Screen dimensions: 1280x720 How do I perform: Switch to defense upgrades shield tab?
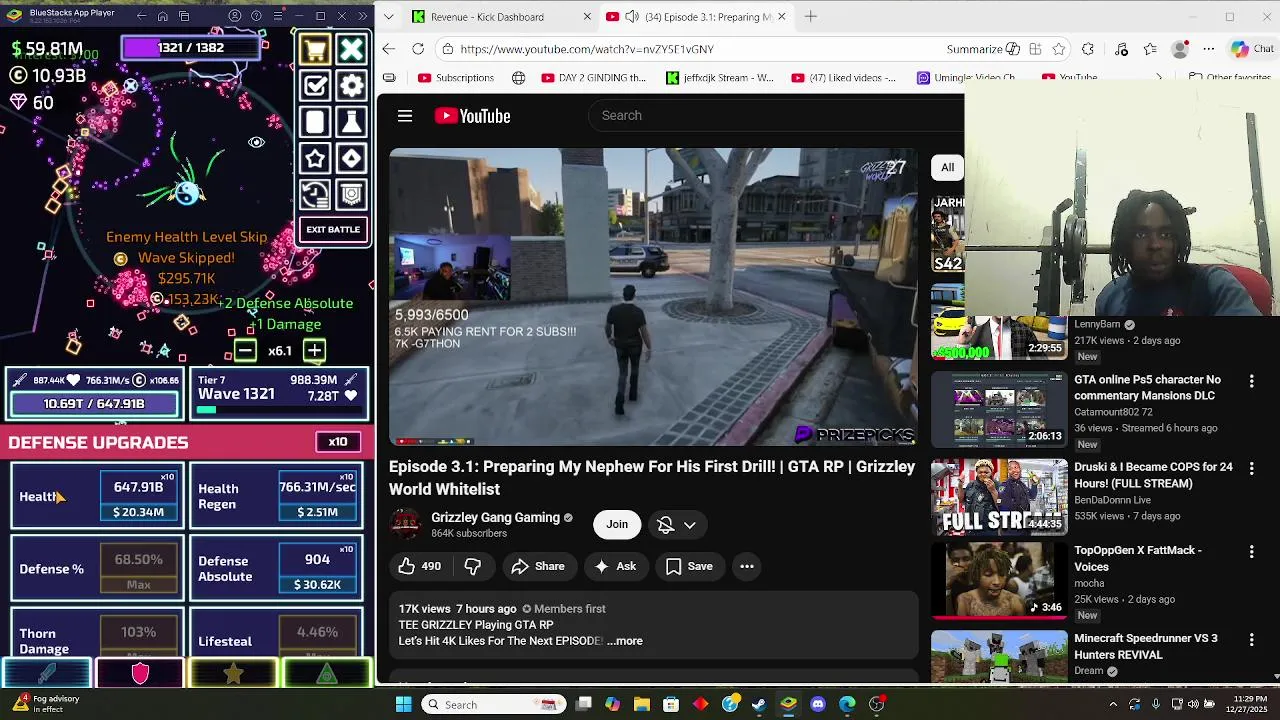tap(140, 674)
